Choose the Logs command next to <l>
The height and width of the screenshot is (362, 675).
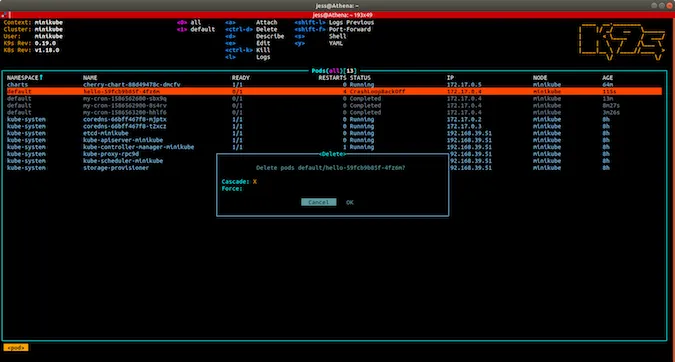263,57
